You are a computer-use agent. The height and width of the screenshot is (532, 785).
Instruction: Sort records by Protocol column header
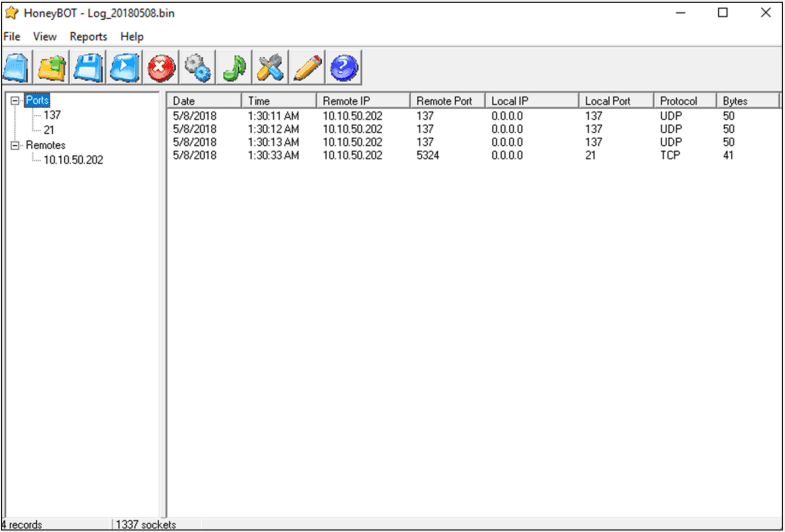pos(684,101)
